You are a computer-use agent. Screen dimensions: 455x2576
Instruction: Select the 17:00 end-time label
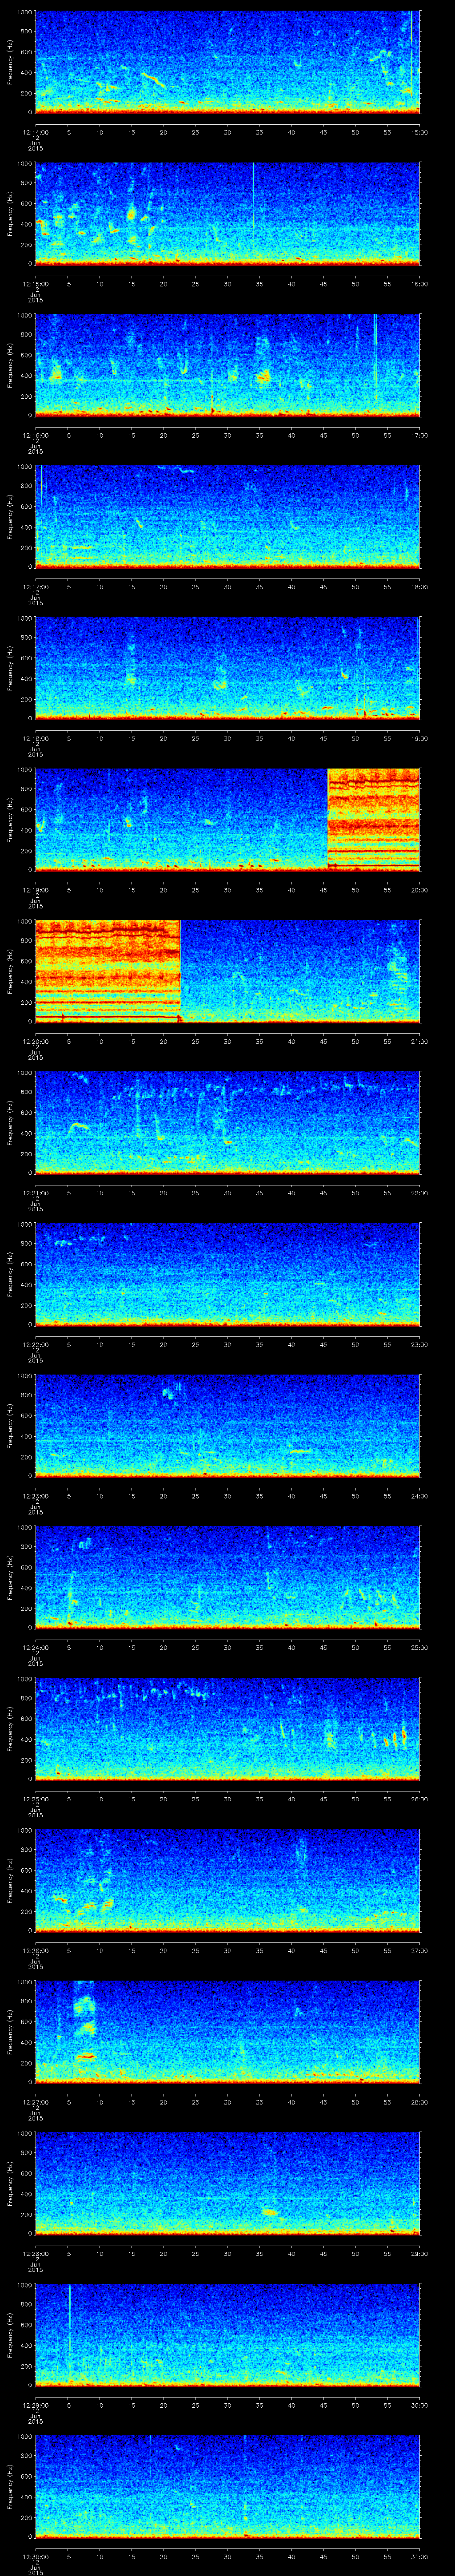click(420, 435)
